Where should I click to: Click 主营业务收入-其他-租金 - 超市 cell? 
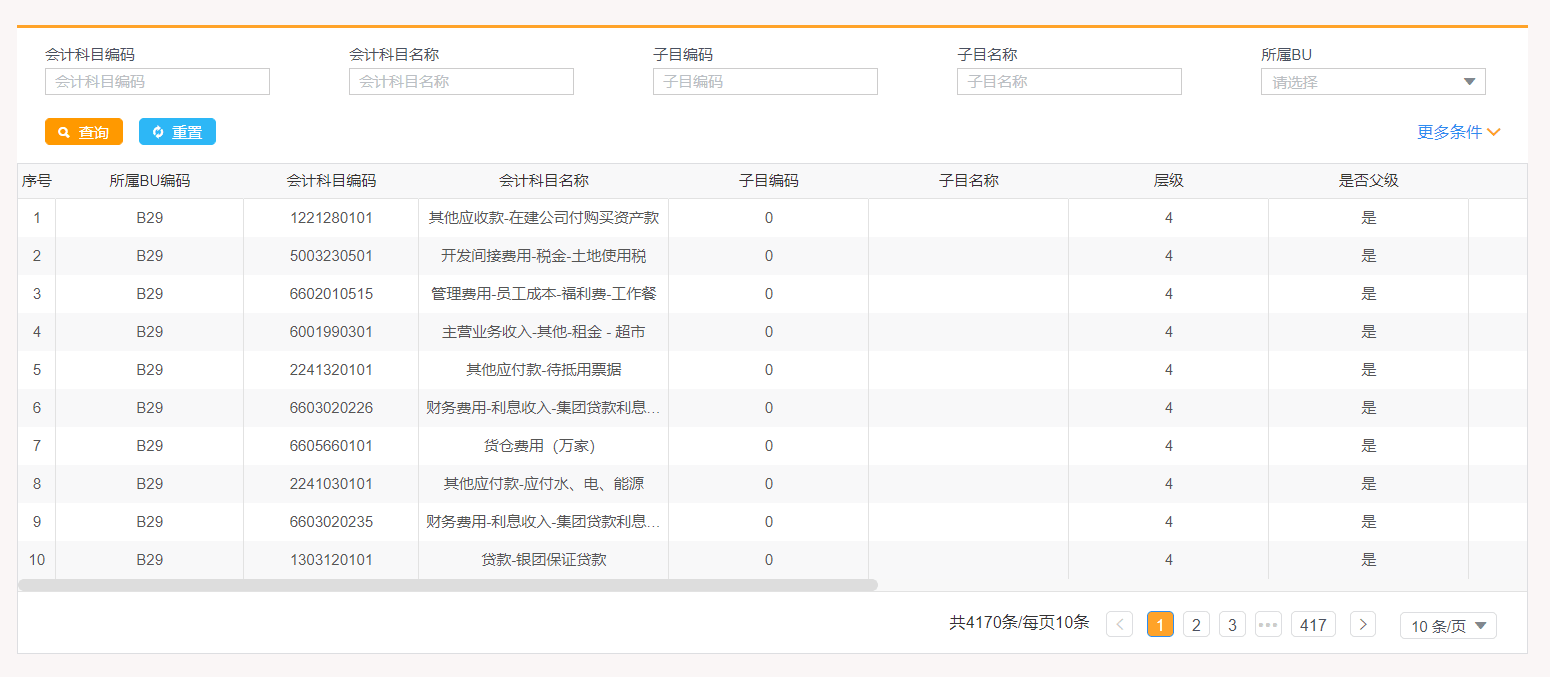[x=544, y=332]
